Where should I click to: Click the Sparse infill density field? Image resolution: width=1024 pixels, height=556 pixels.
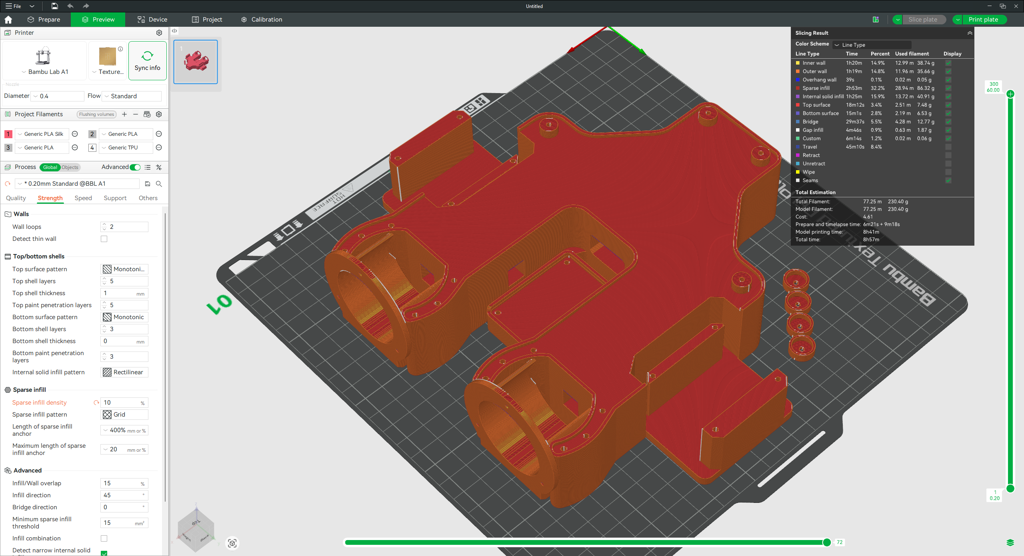tap(124, 402)
